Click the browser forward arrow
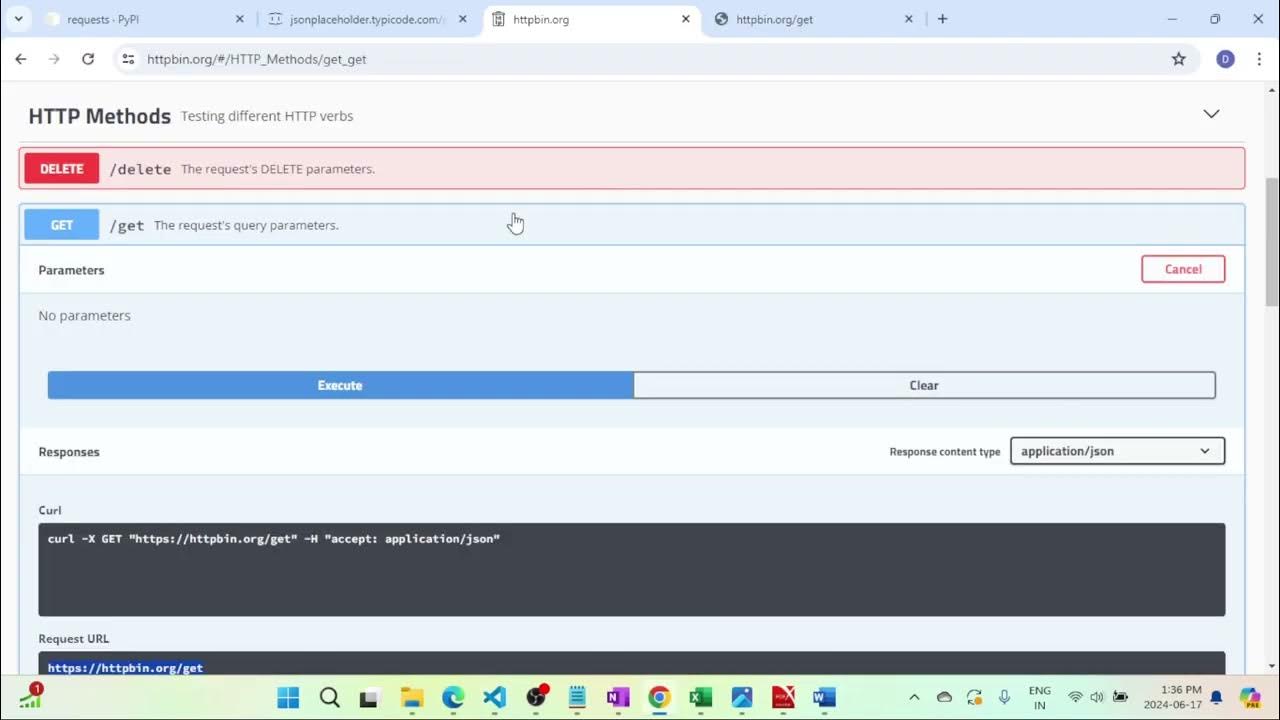The image size is (1280, 720). [54, 59]
